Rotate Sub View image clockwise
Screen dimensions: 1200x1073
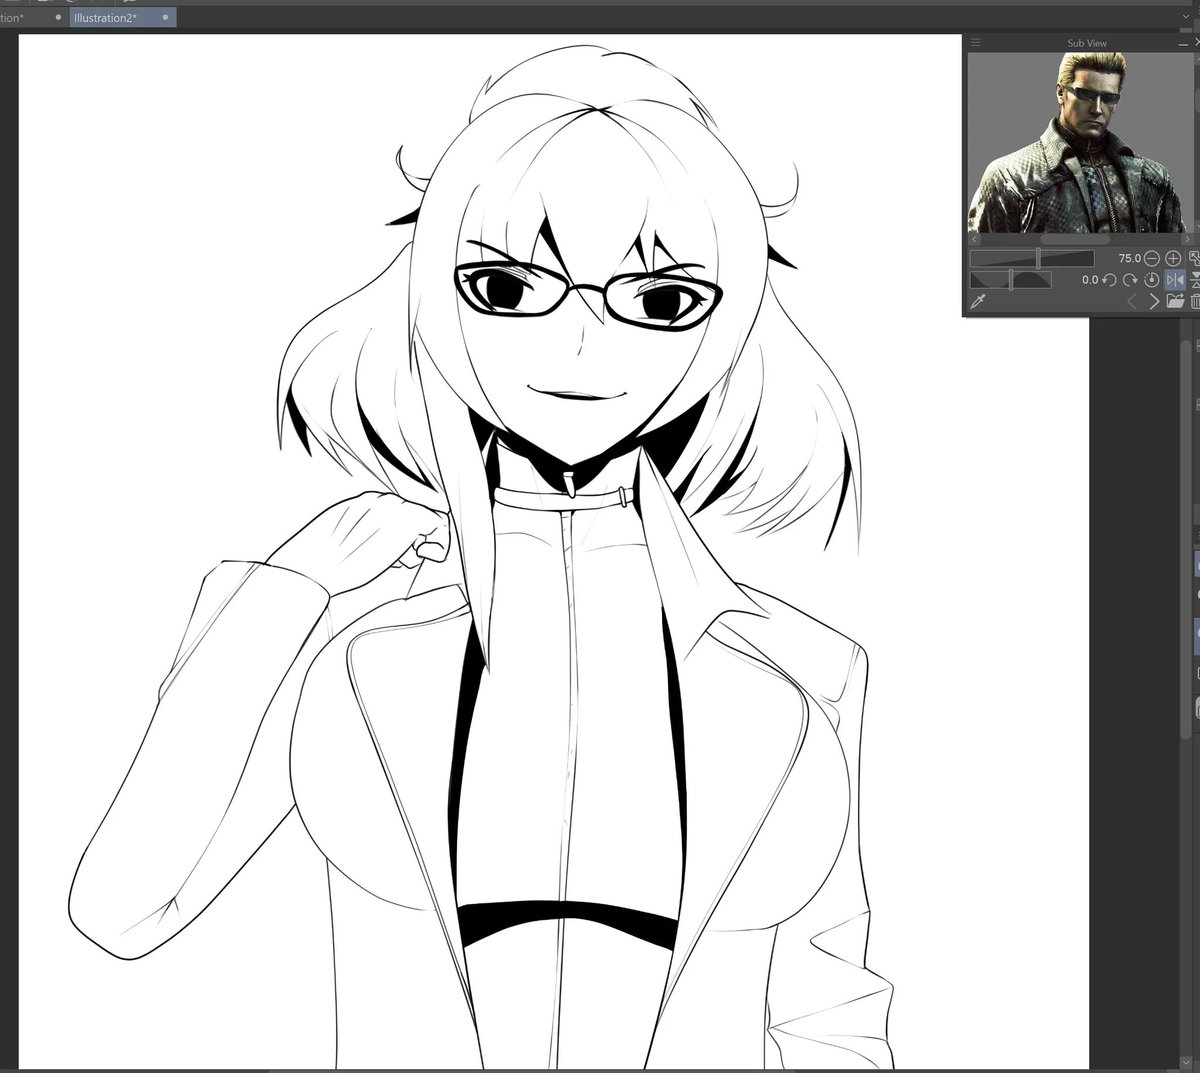[x=1130, y=280]
